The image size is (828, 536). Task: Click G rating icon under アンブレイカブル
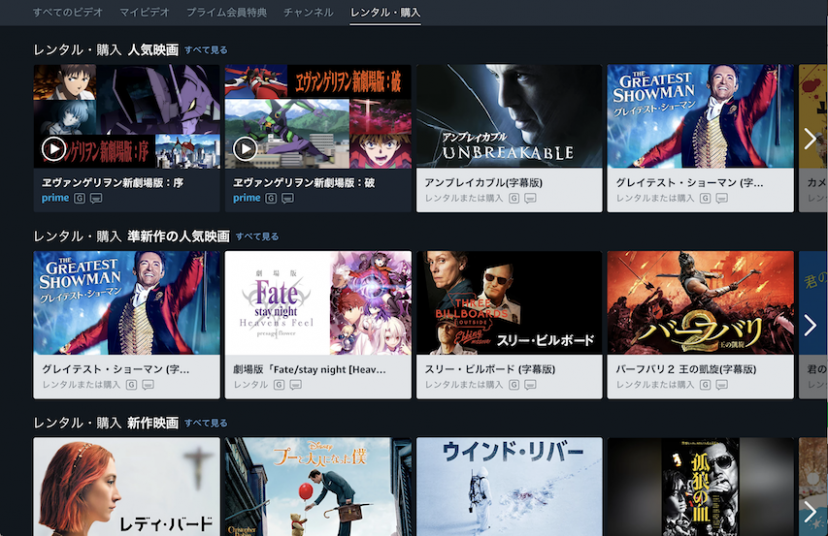[514, 199]
